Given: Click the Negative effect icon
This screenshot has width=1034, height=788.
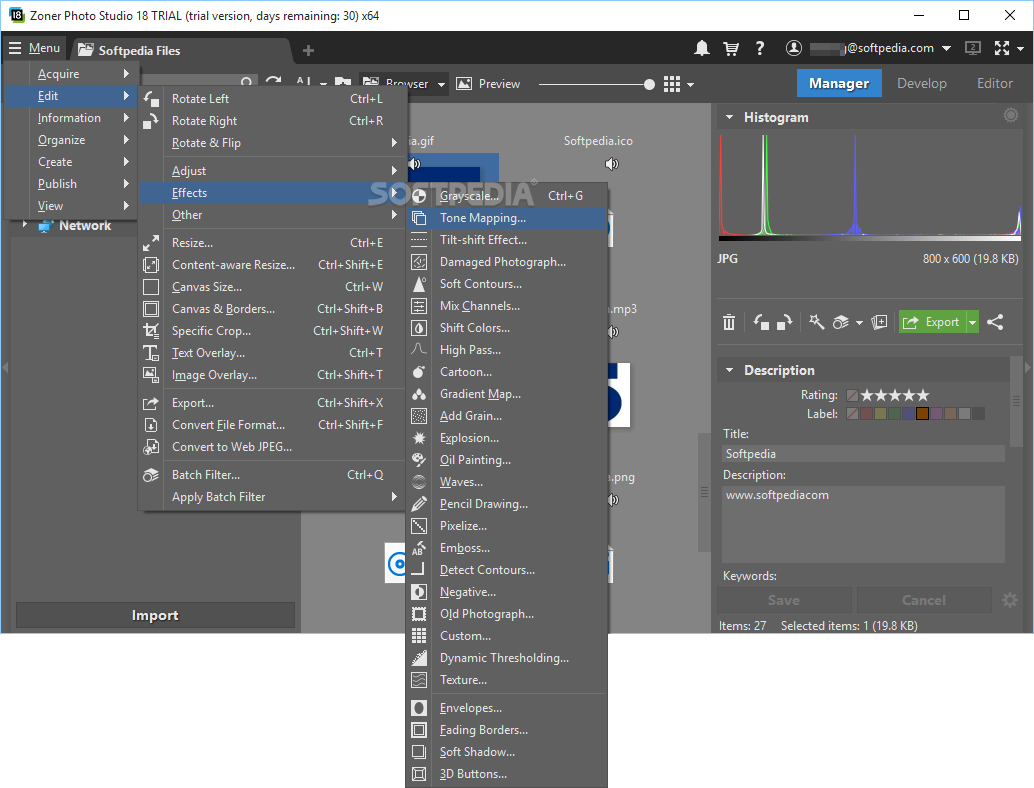Looking at the screenshot, I should (x=419, y=592).
